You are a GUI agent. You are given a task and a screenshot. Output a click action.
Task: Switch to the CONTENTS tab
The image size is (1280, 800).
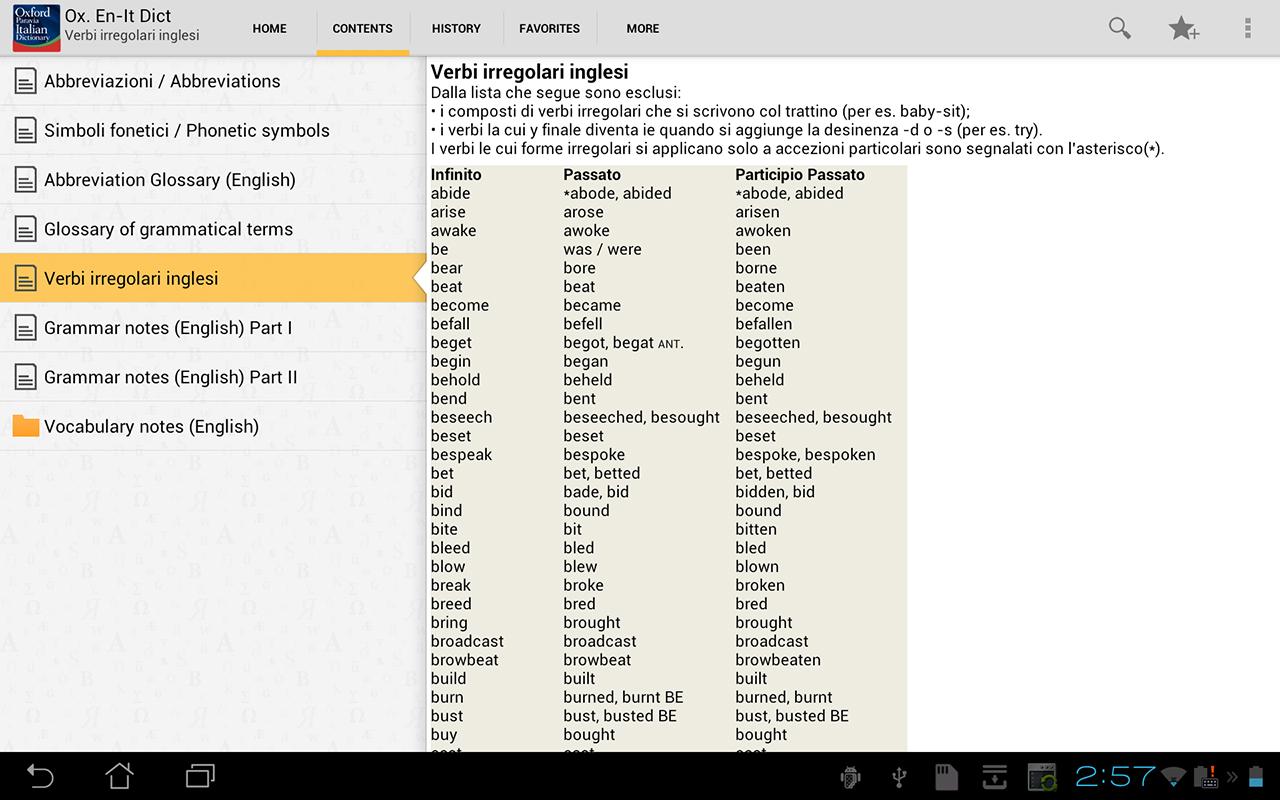click(x=362, y=28)
